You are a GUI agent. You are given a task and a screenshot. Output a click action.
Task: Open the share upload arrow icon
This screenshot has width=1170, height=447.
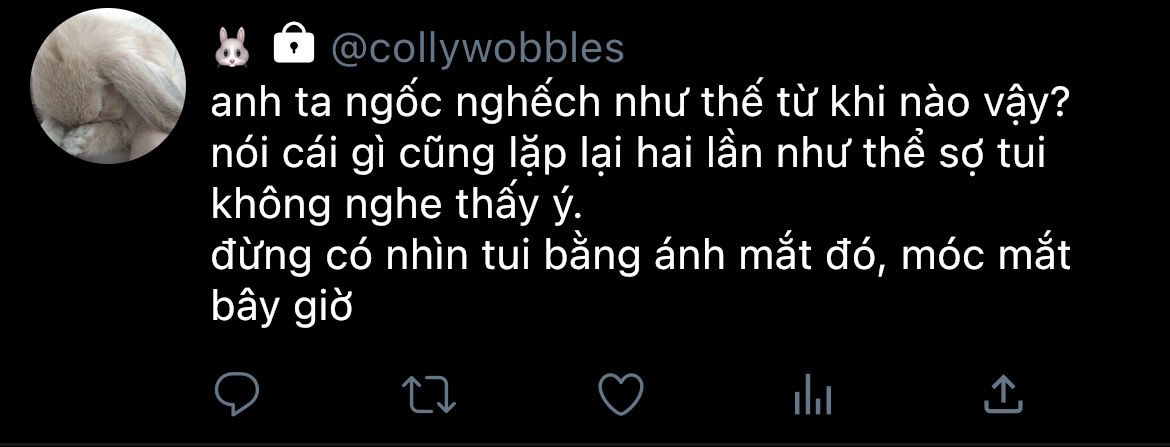tap(1003, 394)
